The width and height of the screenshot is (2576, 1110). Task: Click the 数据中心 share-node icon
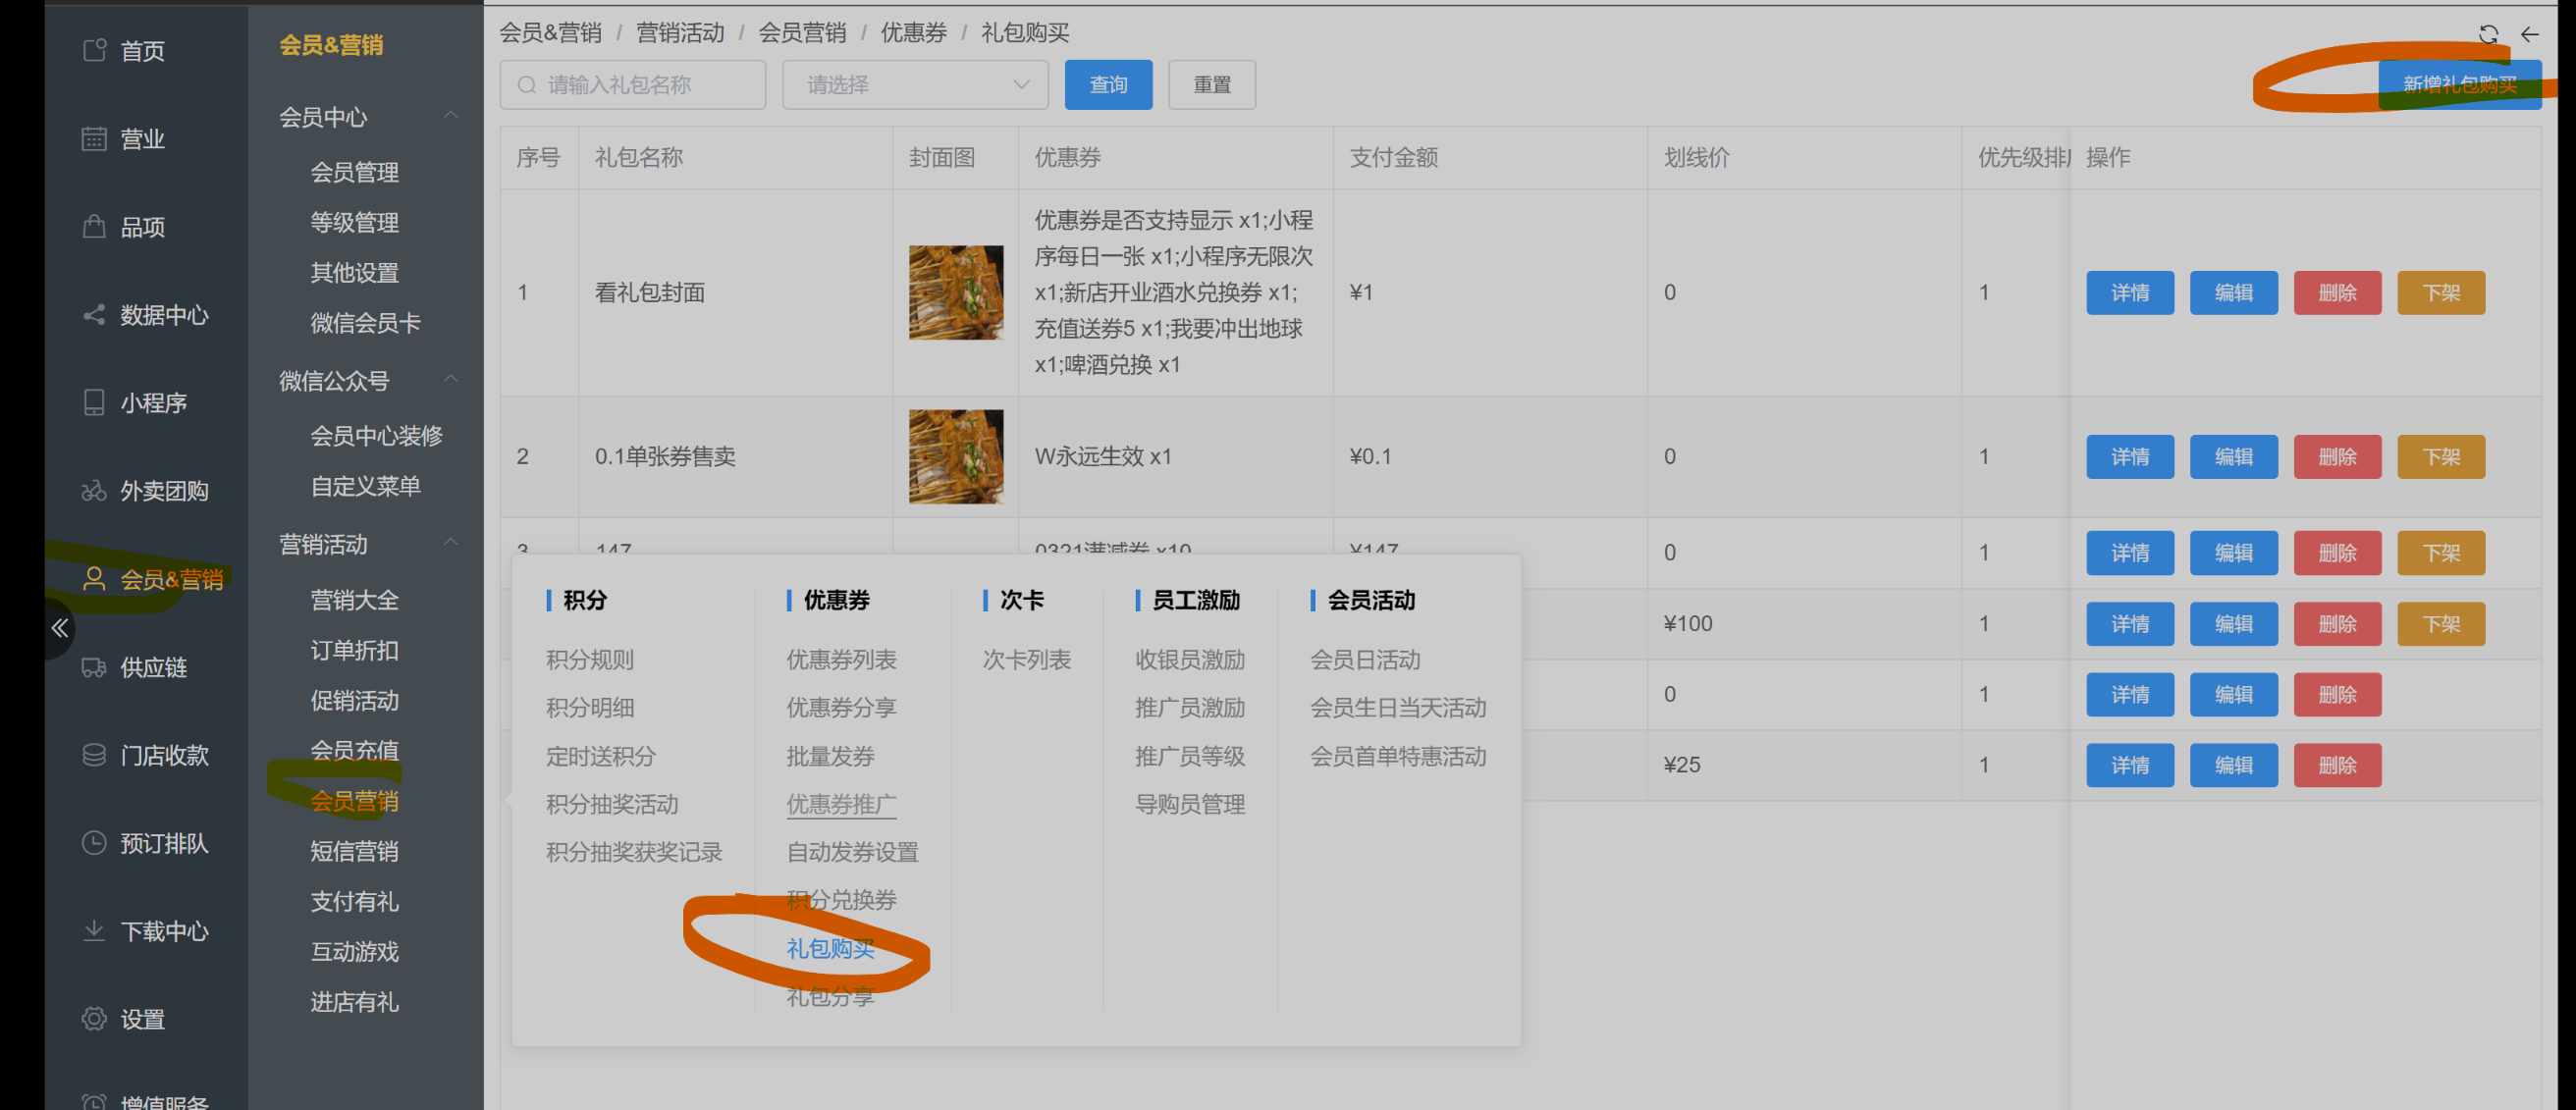click(x=94, y=314)
